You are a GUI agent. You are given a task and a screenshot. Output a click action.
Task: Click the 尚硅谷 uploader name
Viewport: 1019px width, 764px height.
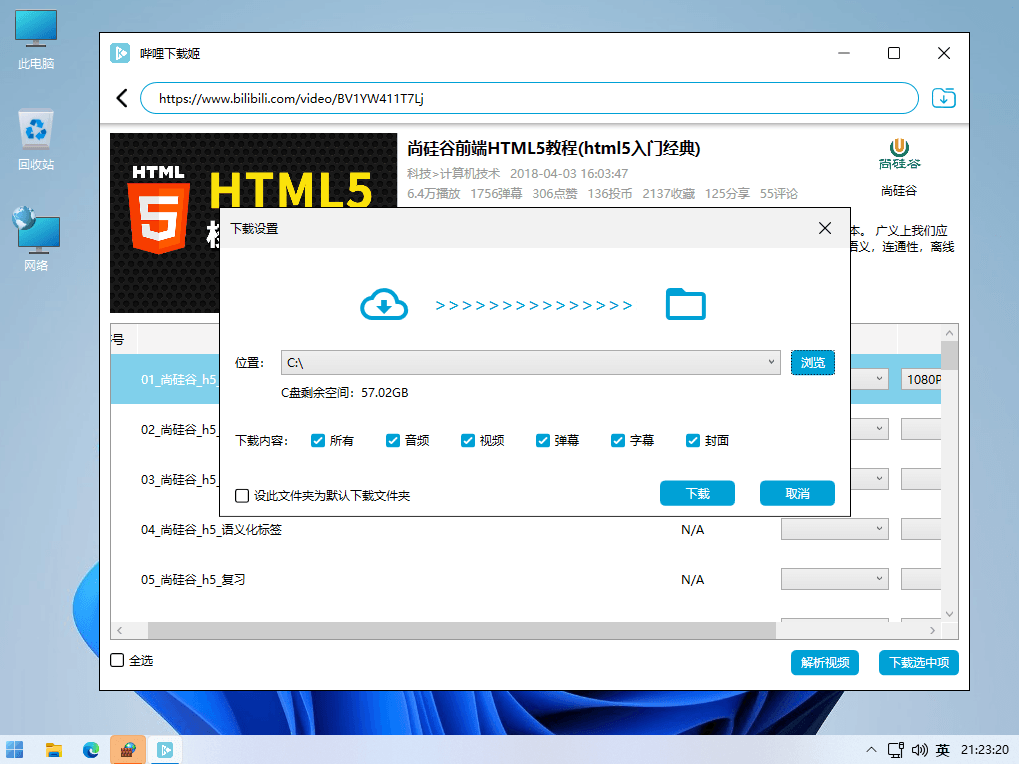(899, 190)
